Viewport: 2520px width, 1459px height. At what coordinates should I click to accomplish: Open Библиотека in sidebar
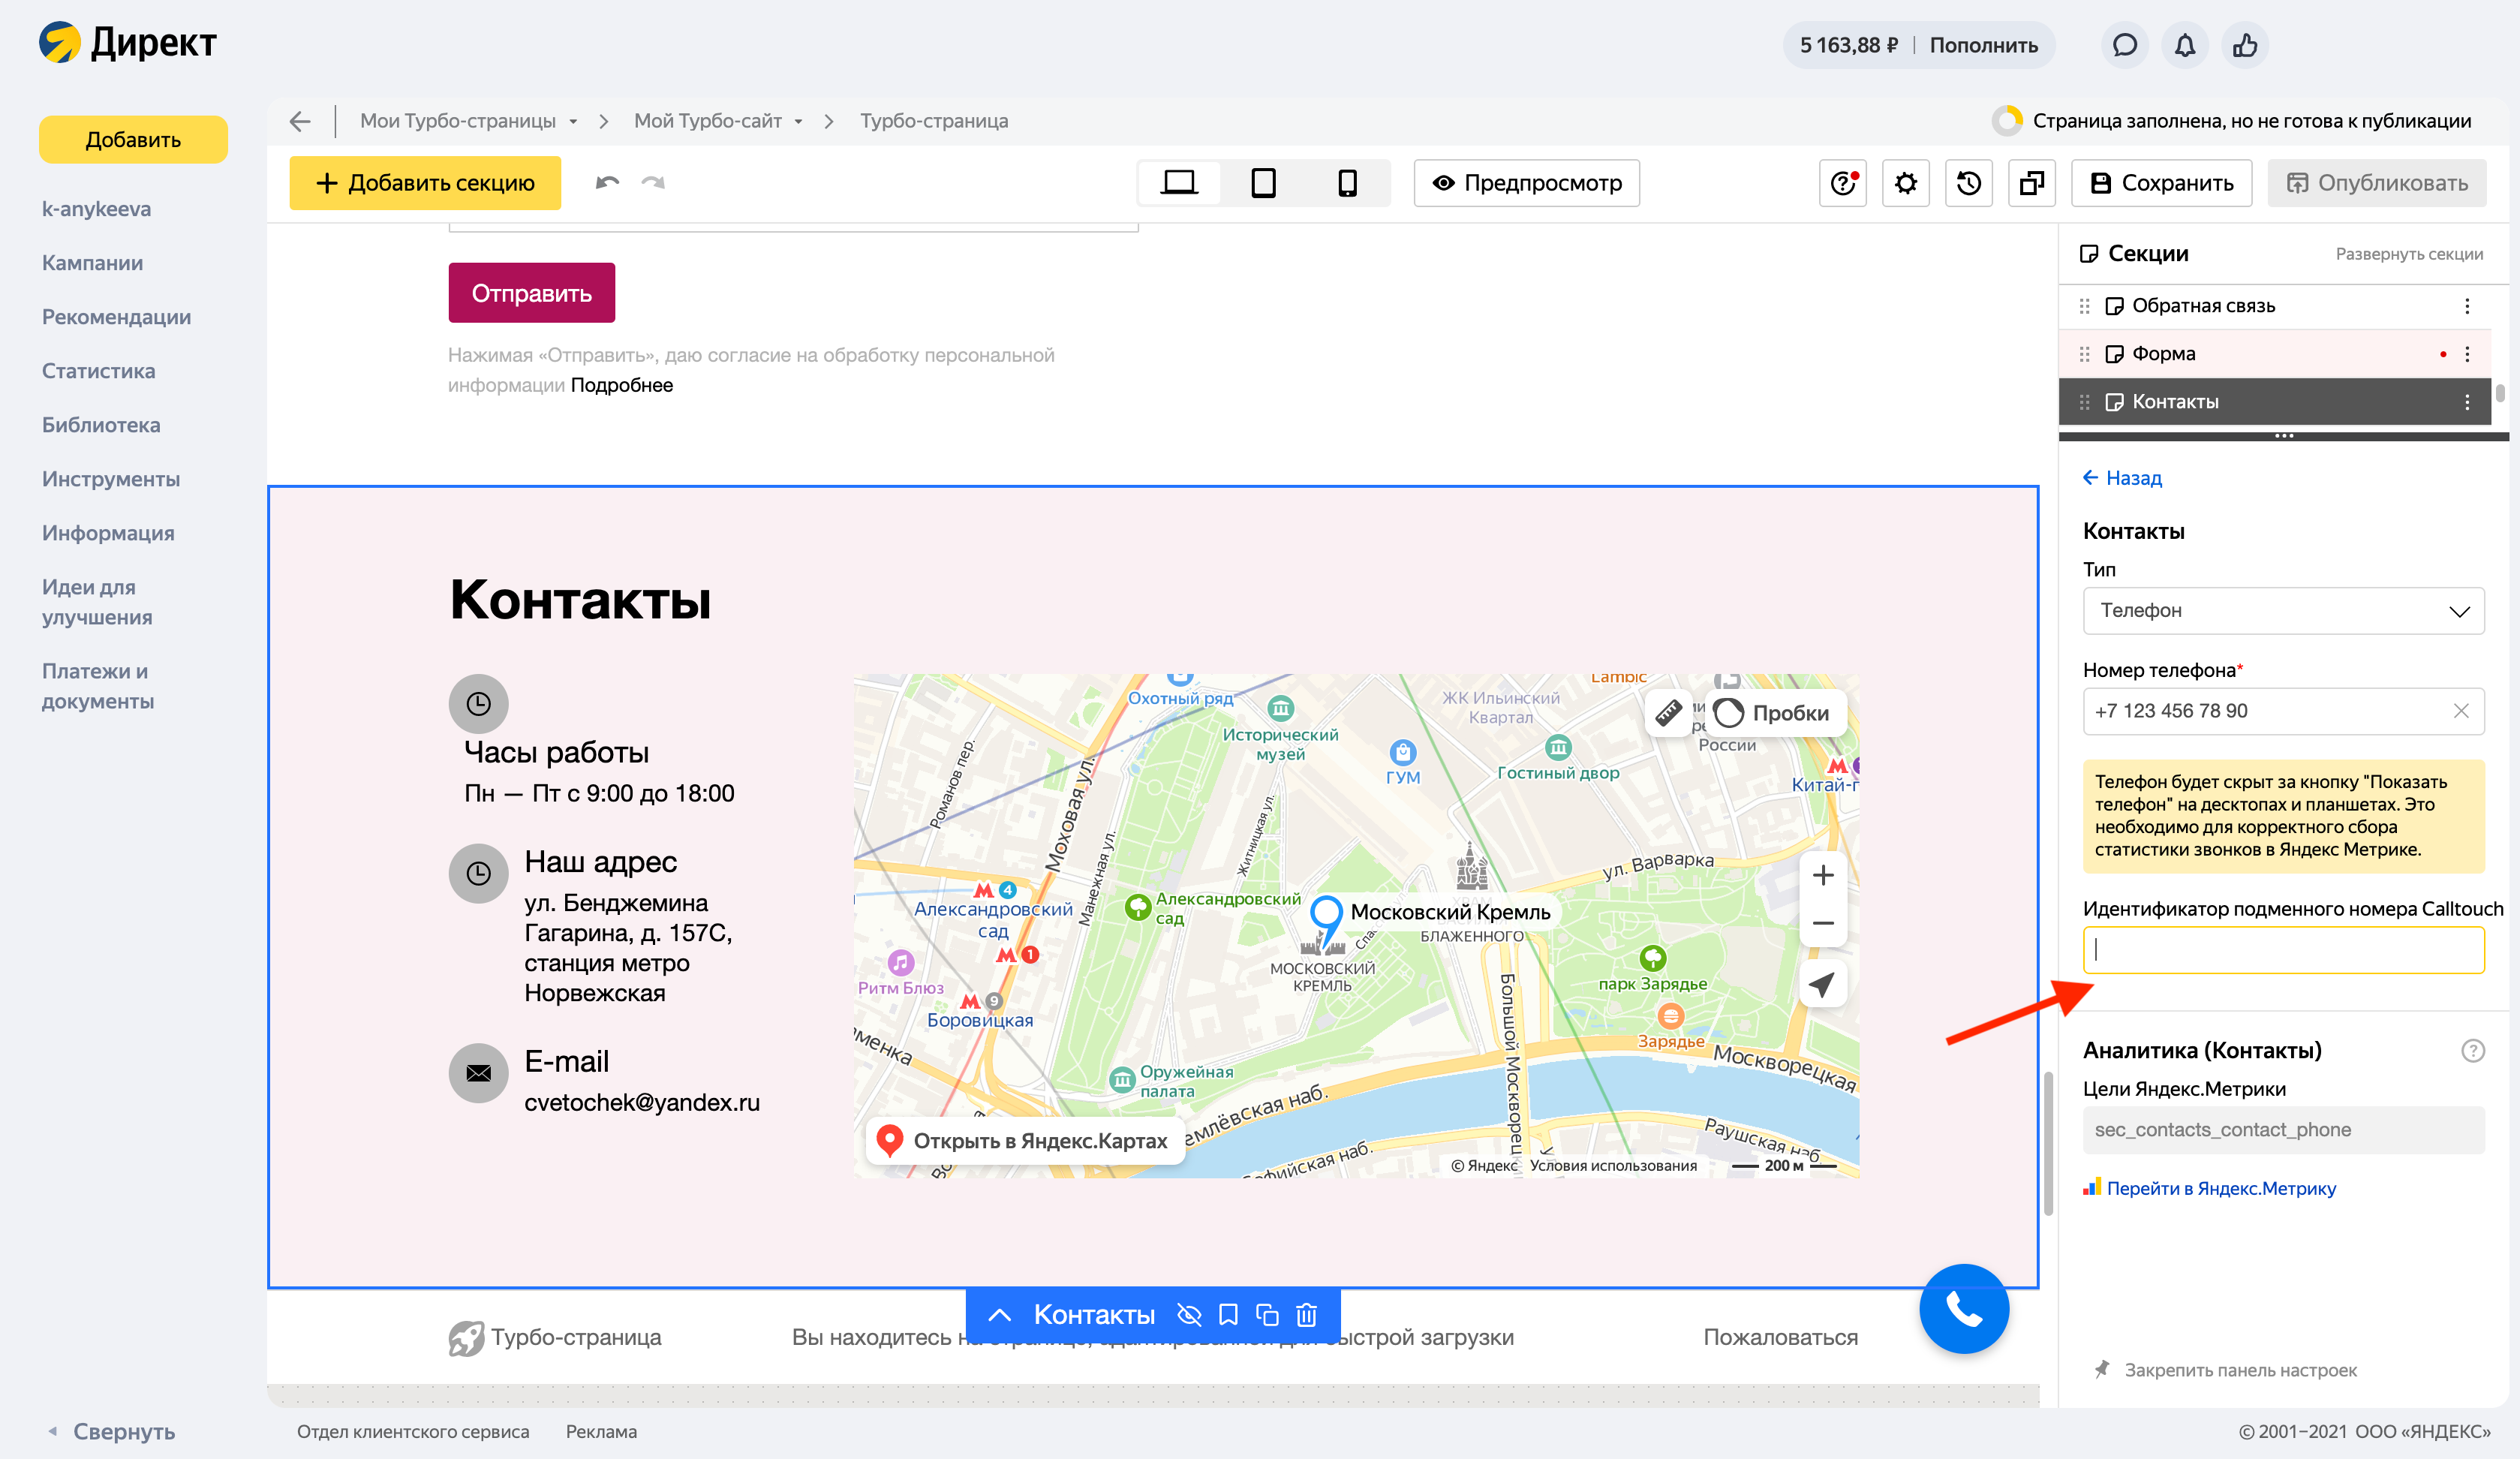tap(101, 425)
